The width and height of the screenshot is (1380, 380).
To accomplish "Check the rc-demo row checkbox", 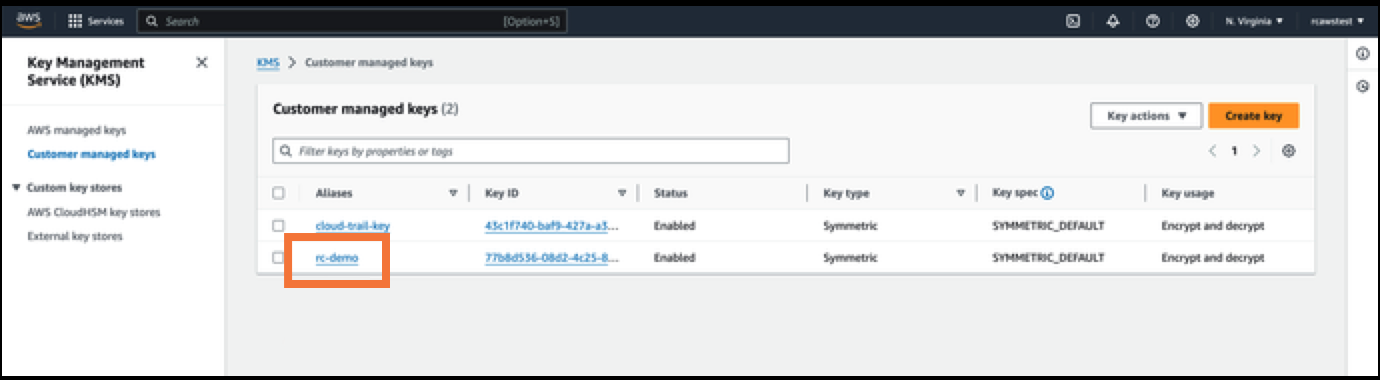I will [x=279, y=258].
